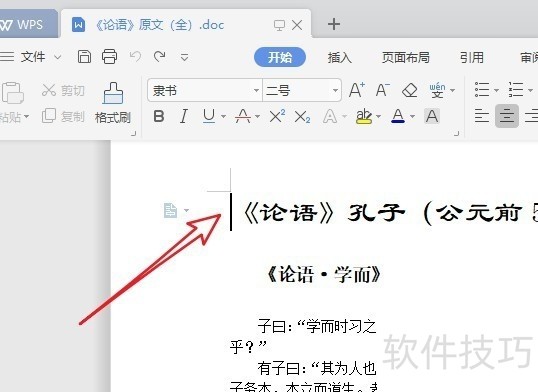The height and width of the screenshot is (392, 538).
Task: Toggle center alignment button
Action: coord(507,116)
